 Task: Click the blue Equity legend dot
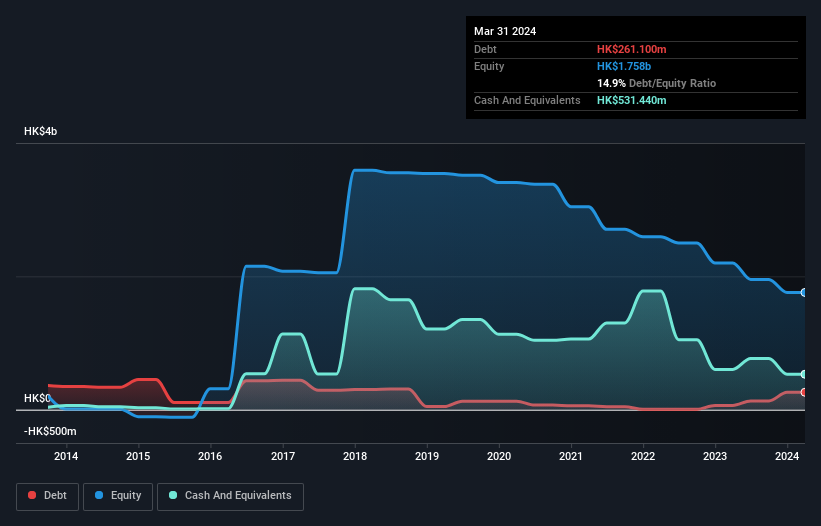(99, 495)
